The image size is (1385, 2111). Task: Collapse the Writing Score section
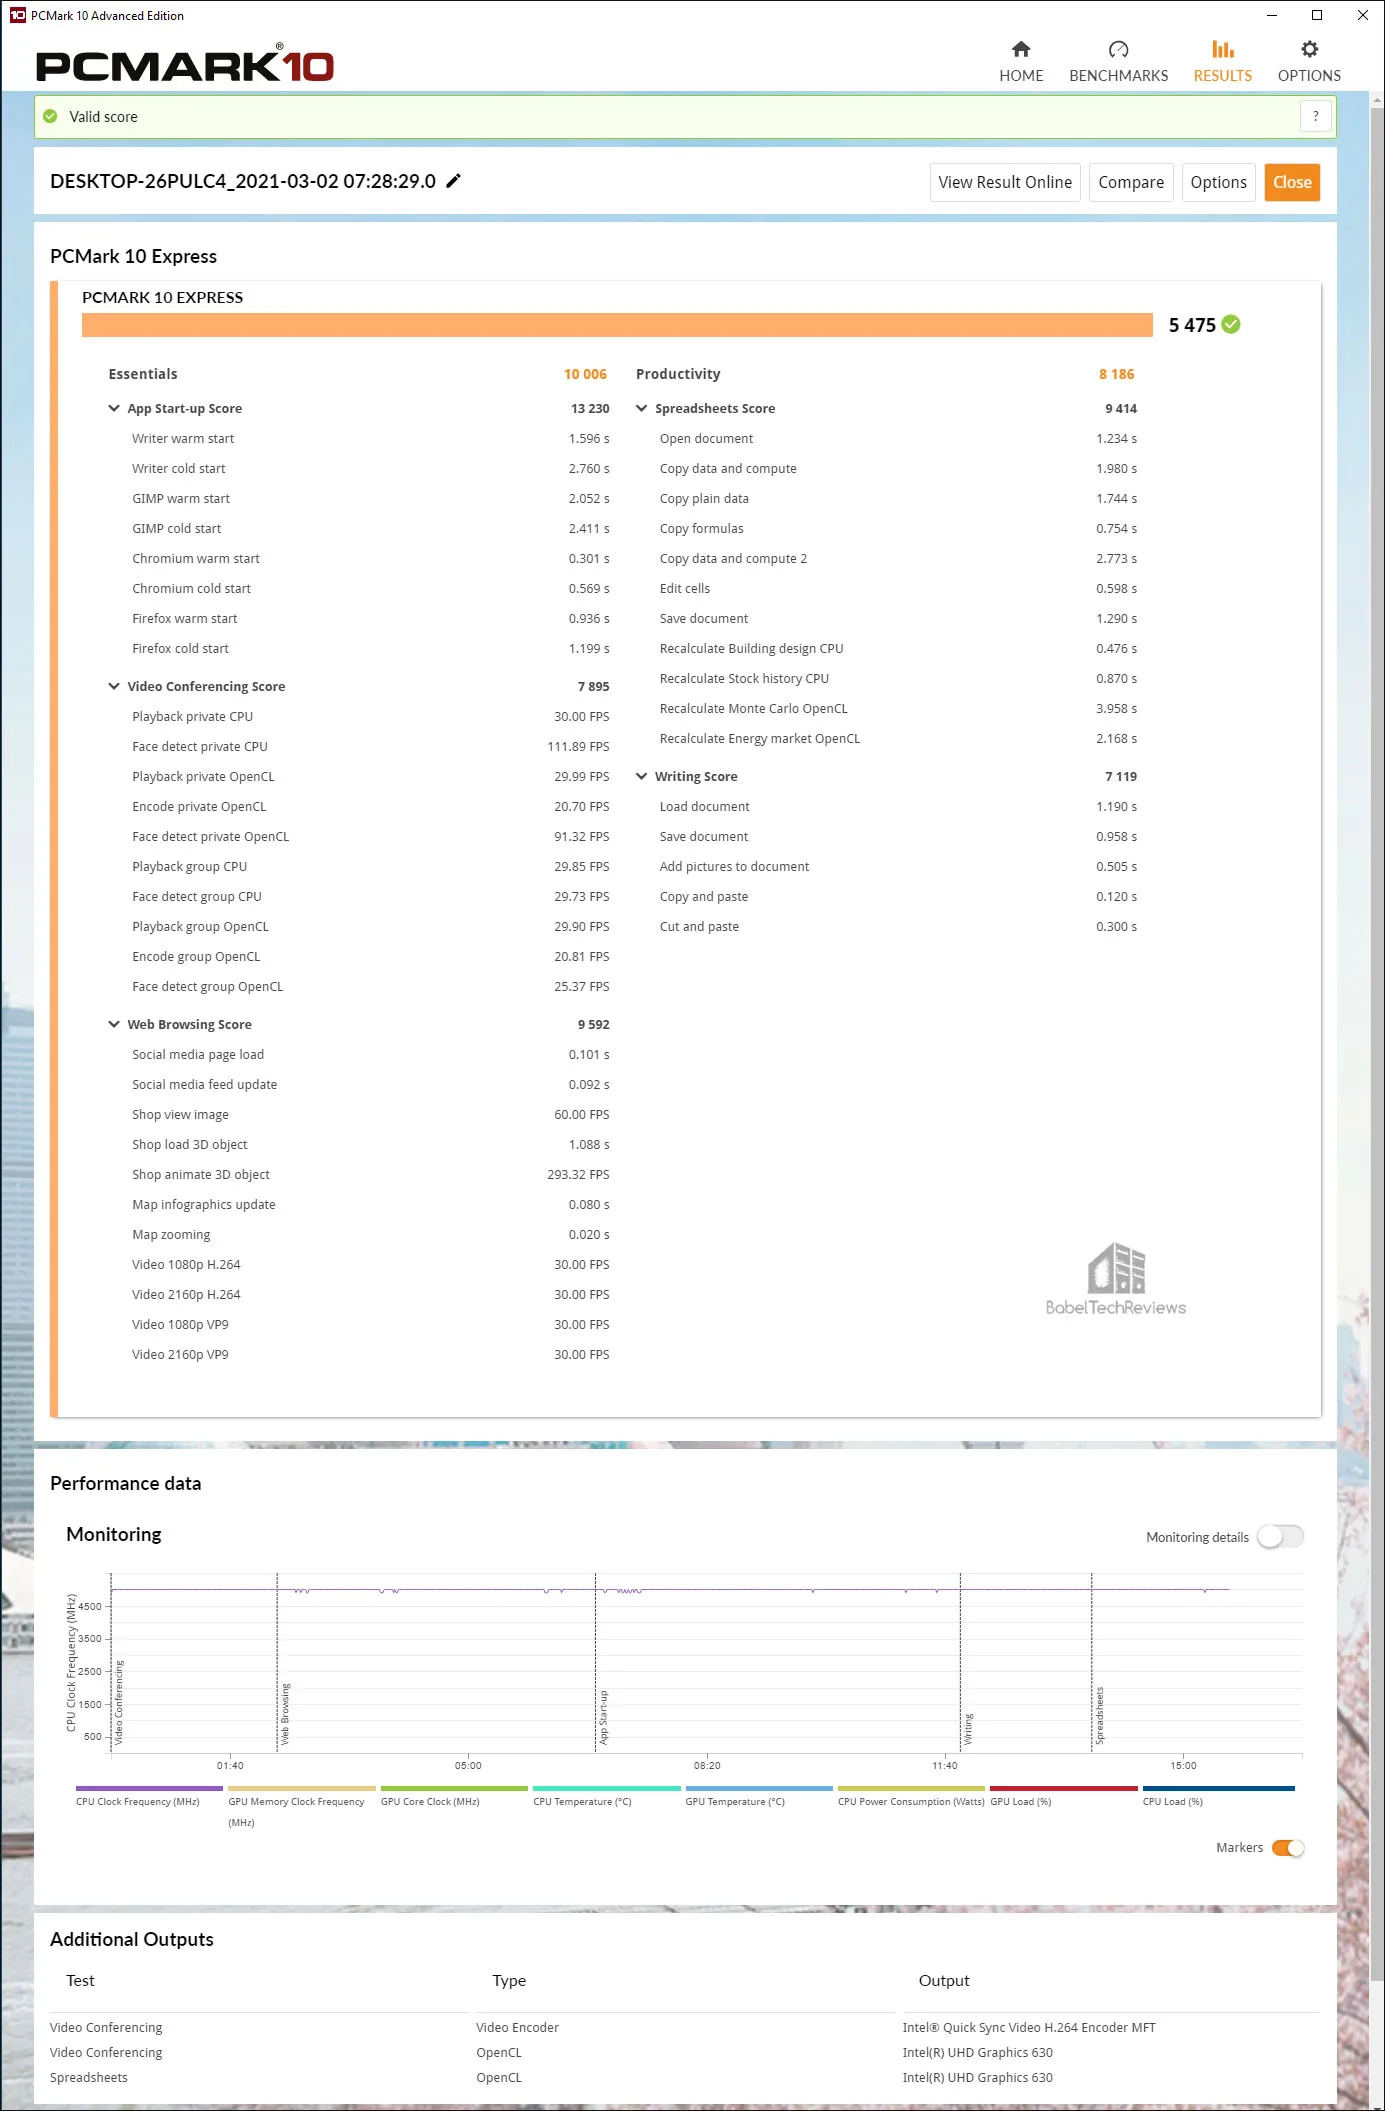tap(641, 776)
